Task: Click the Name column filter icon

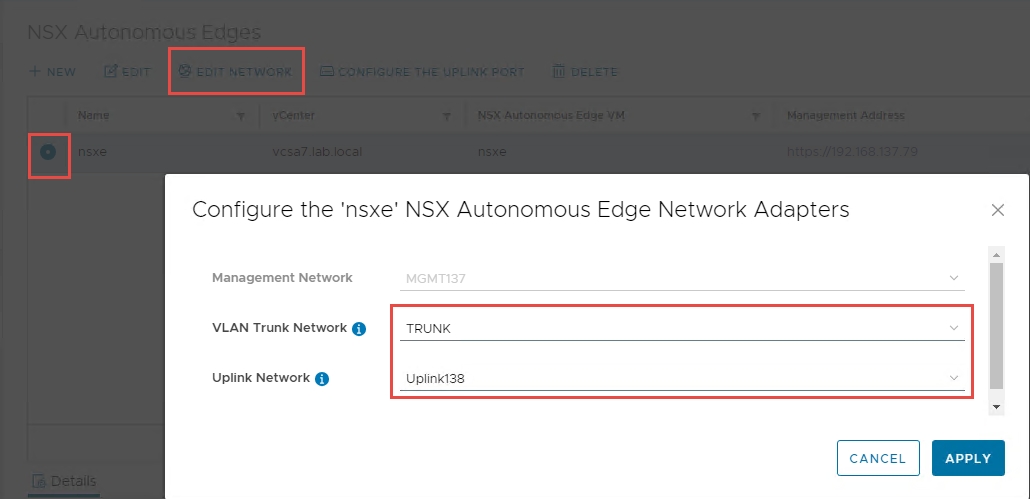Action: [241, 116]
